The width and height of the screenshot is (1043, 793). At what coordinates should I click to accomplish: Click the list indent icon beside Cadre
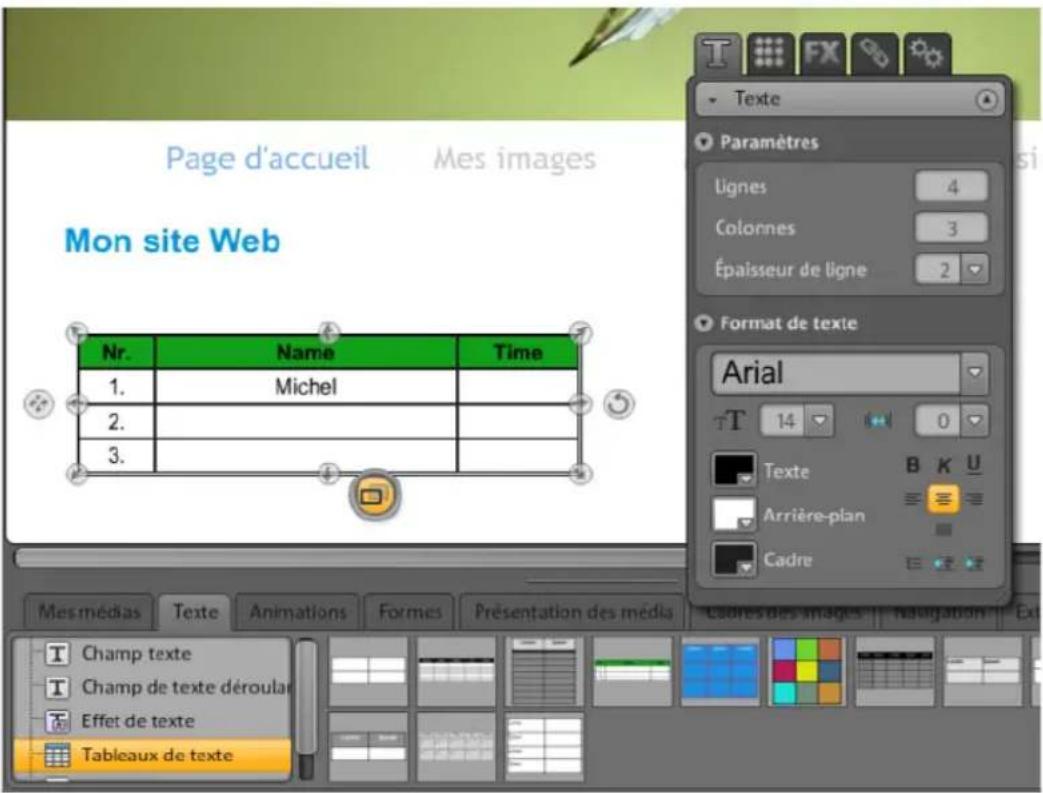914,563
